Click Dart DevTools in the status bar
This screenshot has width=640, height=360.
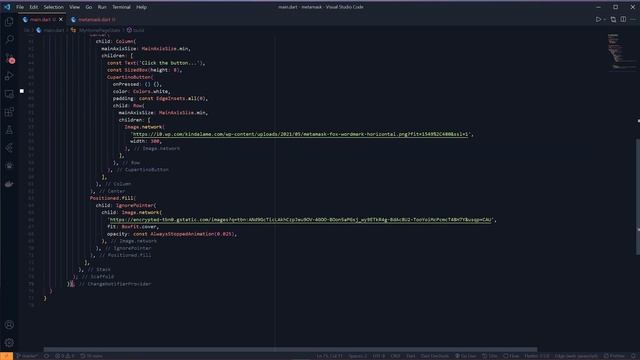coord(435,356)
